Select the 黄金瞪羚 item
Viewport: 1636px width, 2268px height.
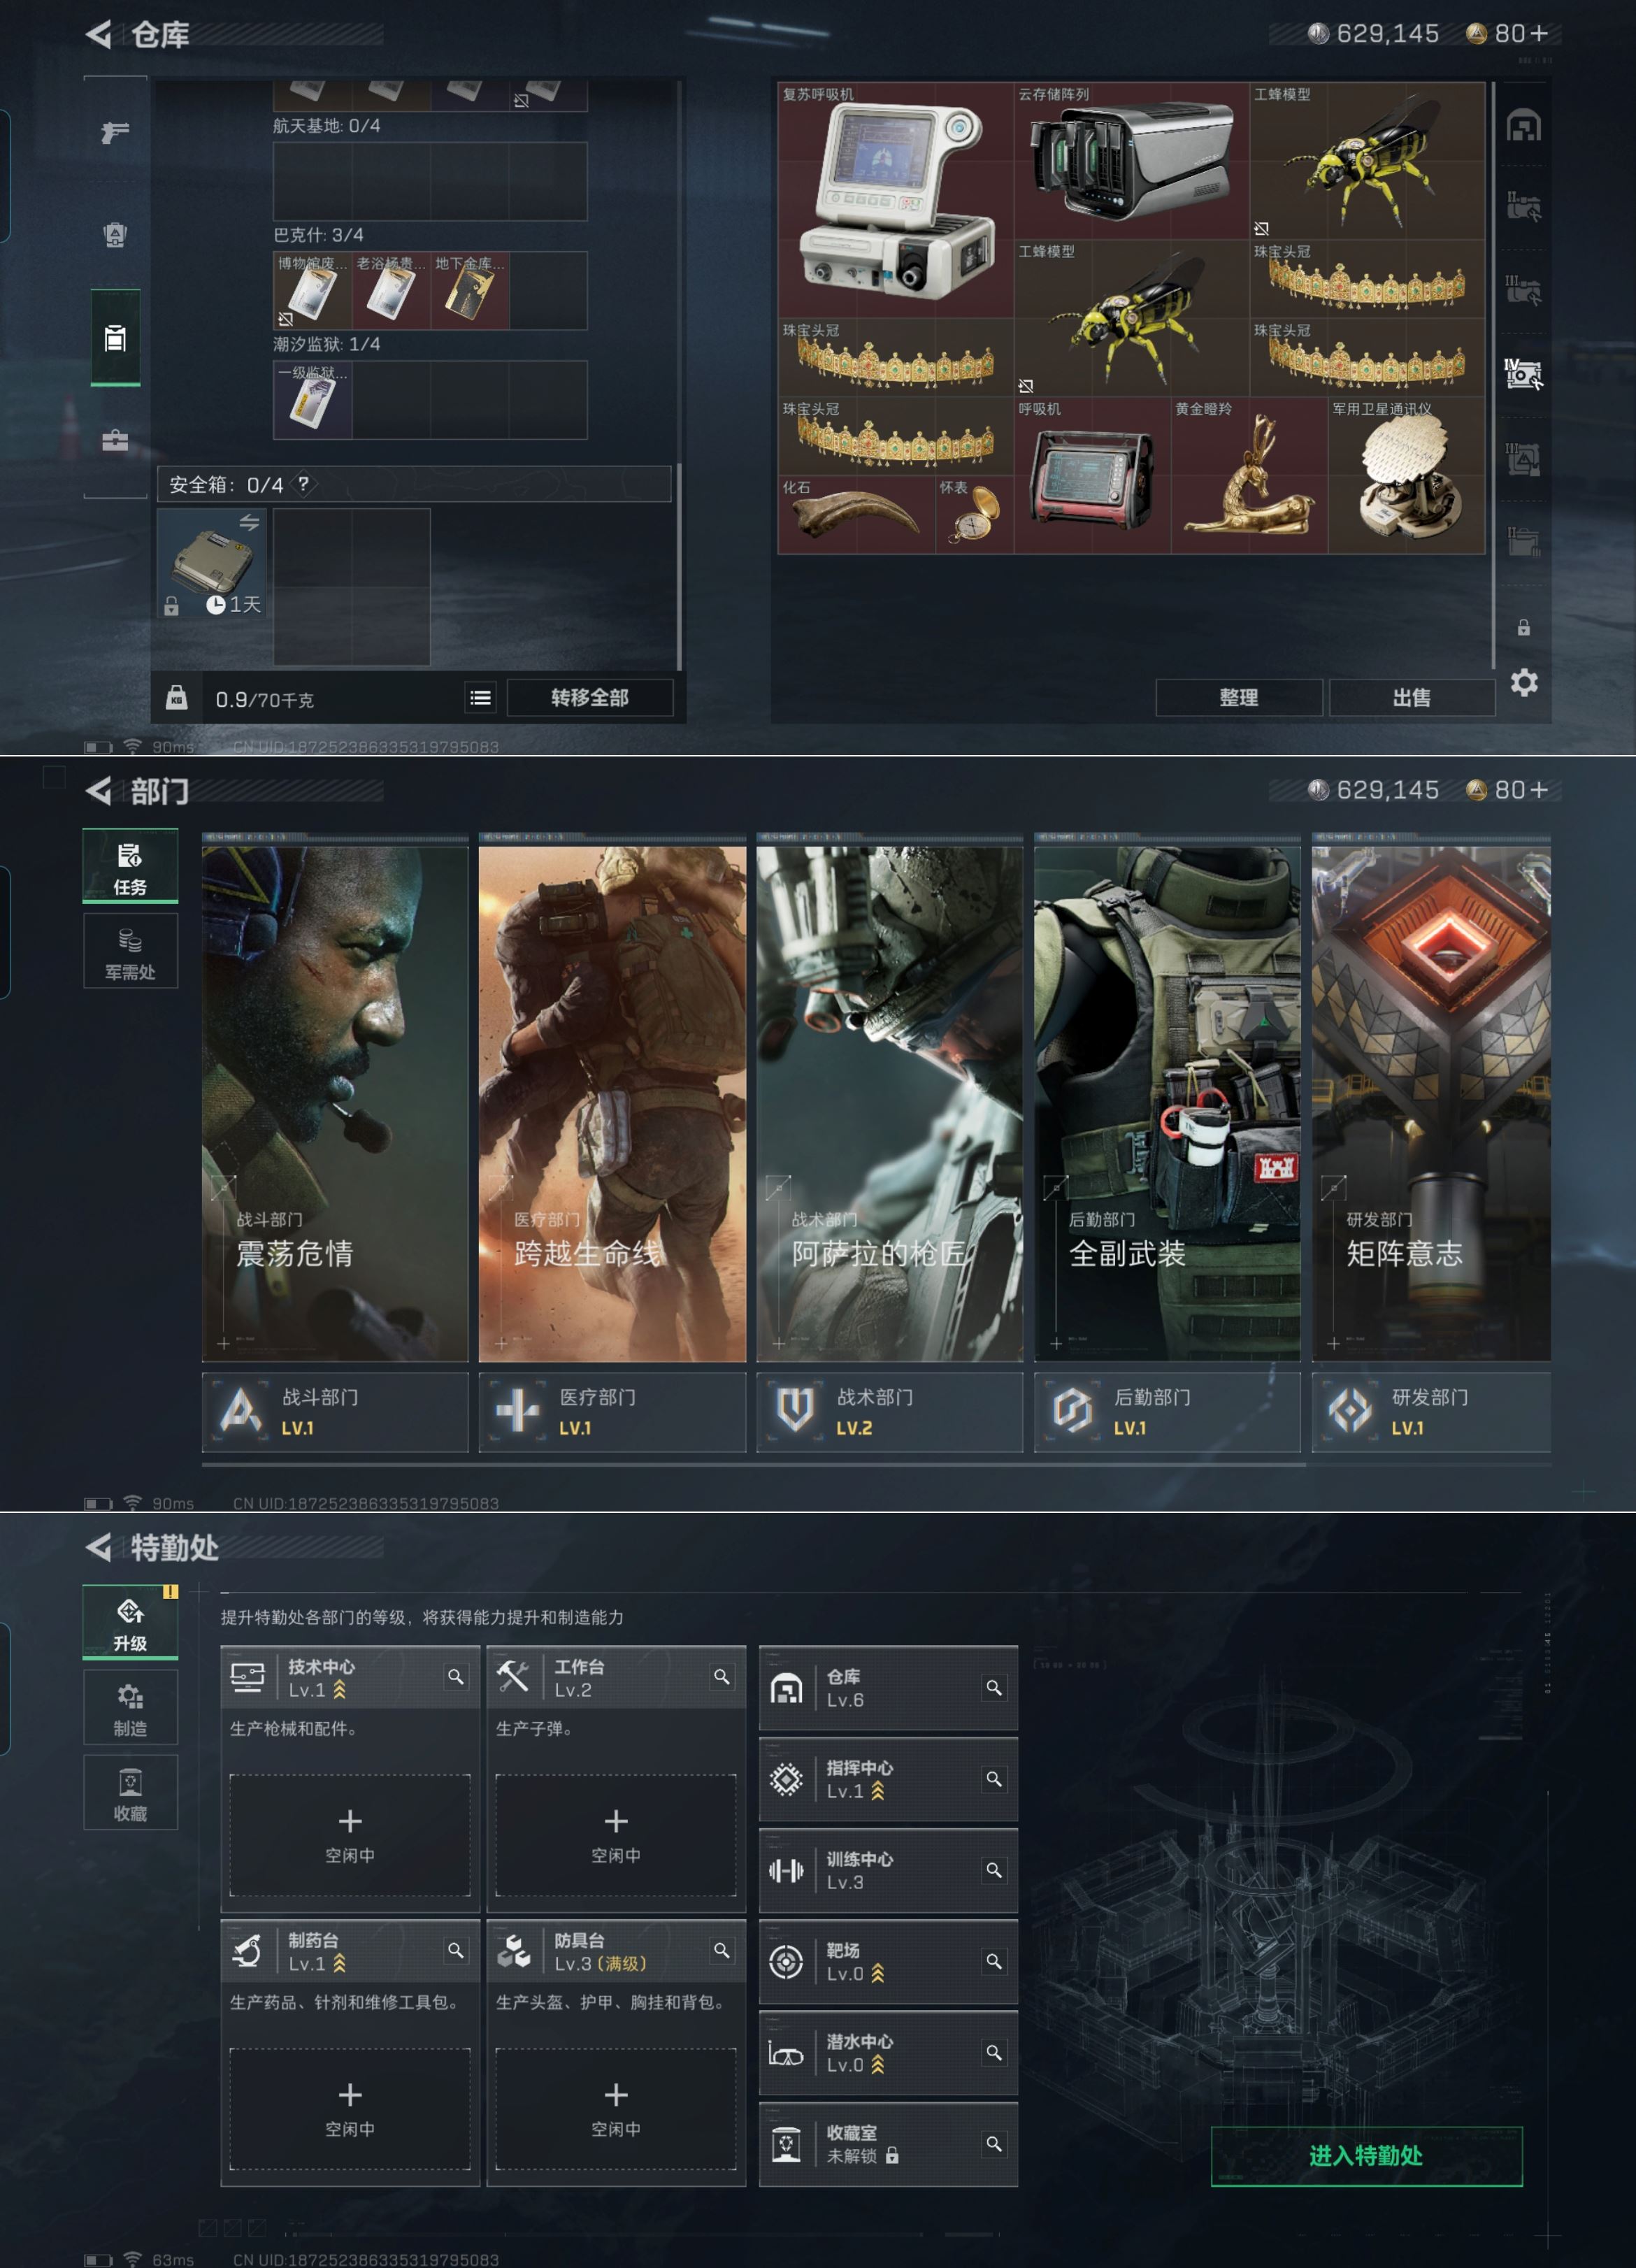(1250, 476)
